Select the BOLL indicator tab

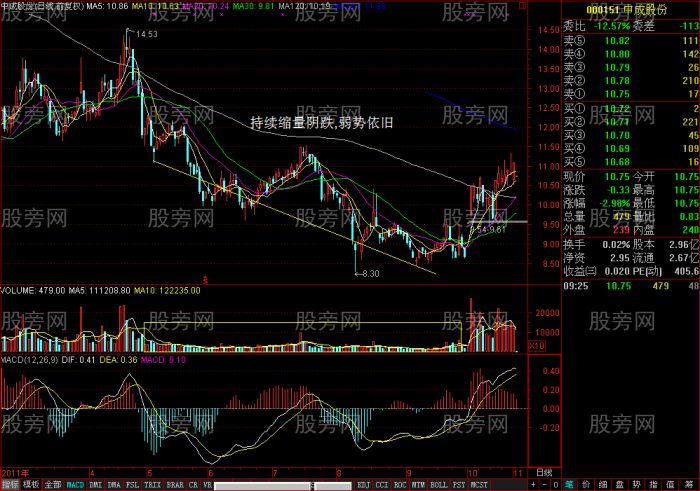(x=438, y=485)
